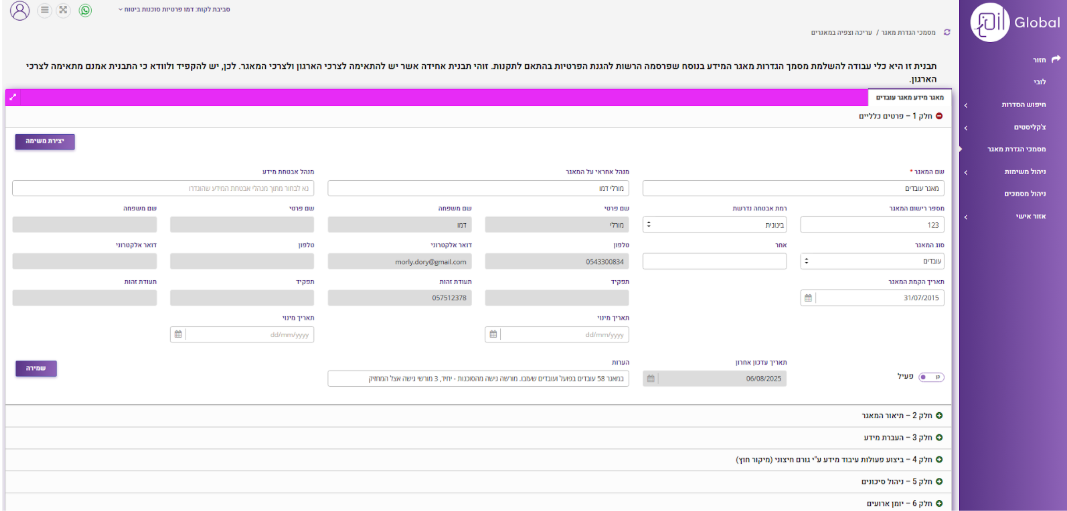Collapse חלק 1 – פרטים כלליים section
The image size is (1067, 511).
938,116
